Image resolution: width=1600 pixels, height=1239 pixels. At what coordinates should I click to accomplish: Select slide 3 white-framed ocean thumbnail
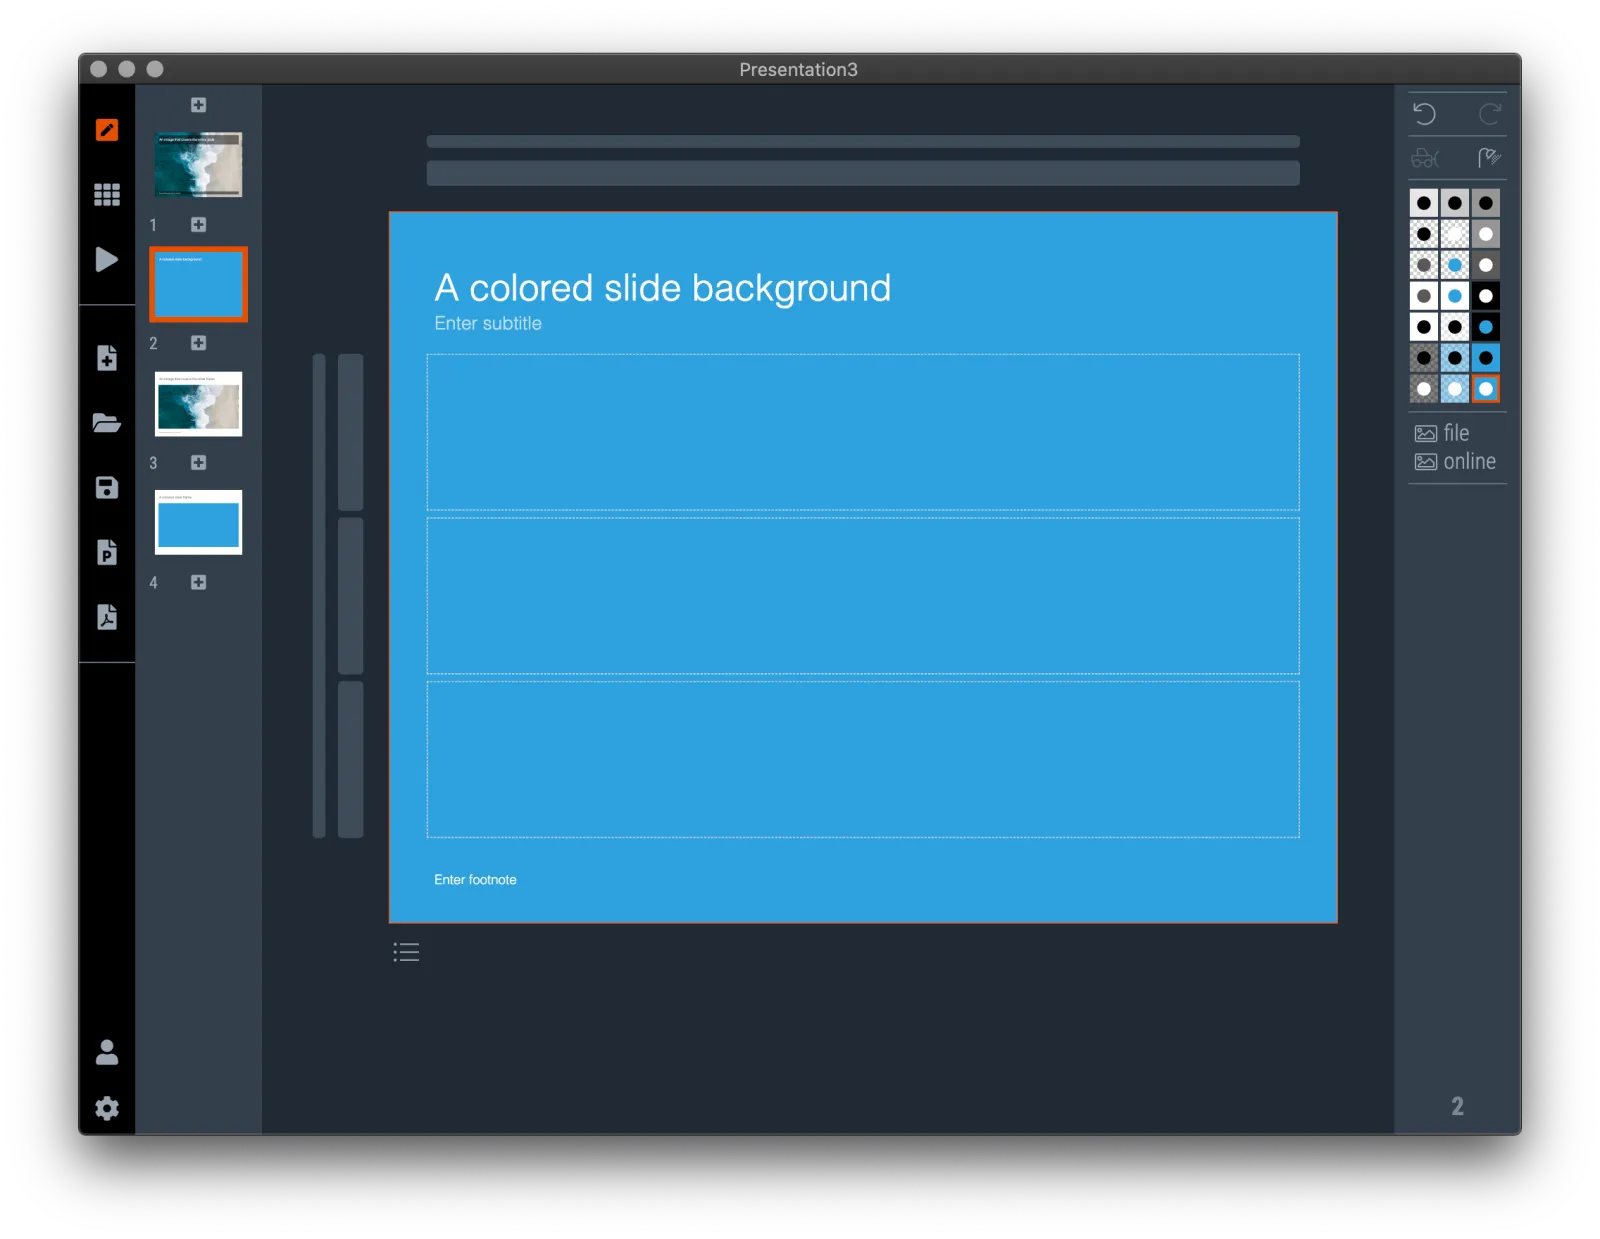point(198,404)
